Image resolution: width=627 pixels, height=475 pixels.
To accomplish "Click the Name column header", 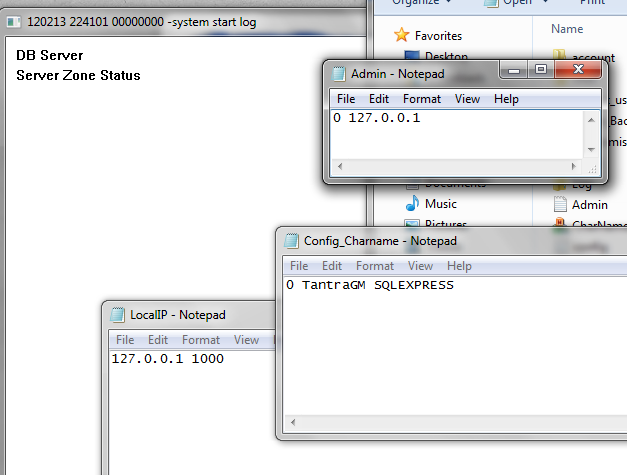I will coord(567,29).
